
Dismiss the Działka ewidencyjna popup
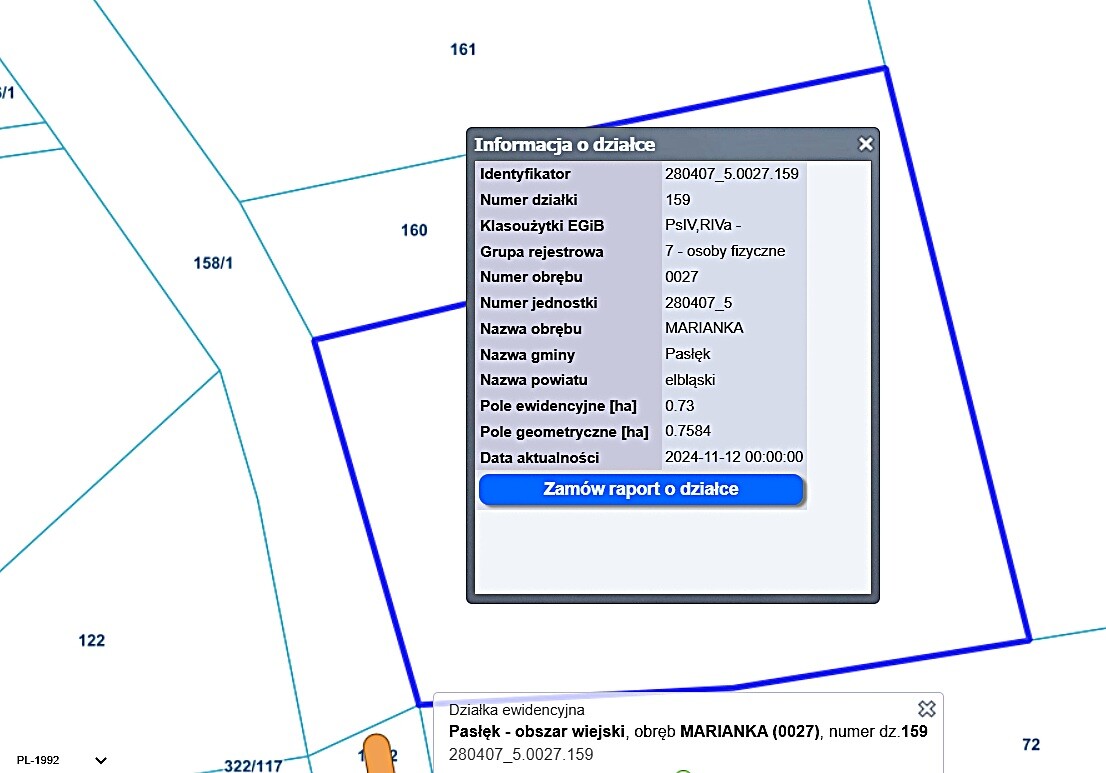[x=926, y=709]
